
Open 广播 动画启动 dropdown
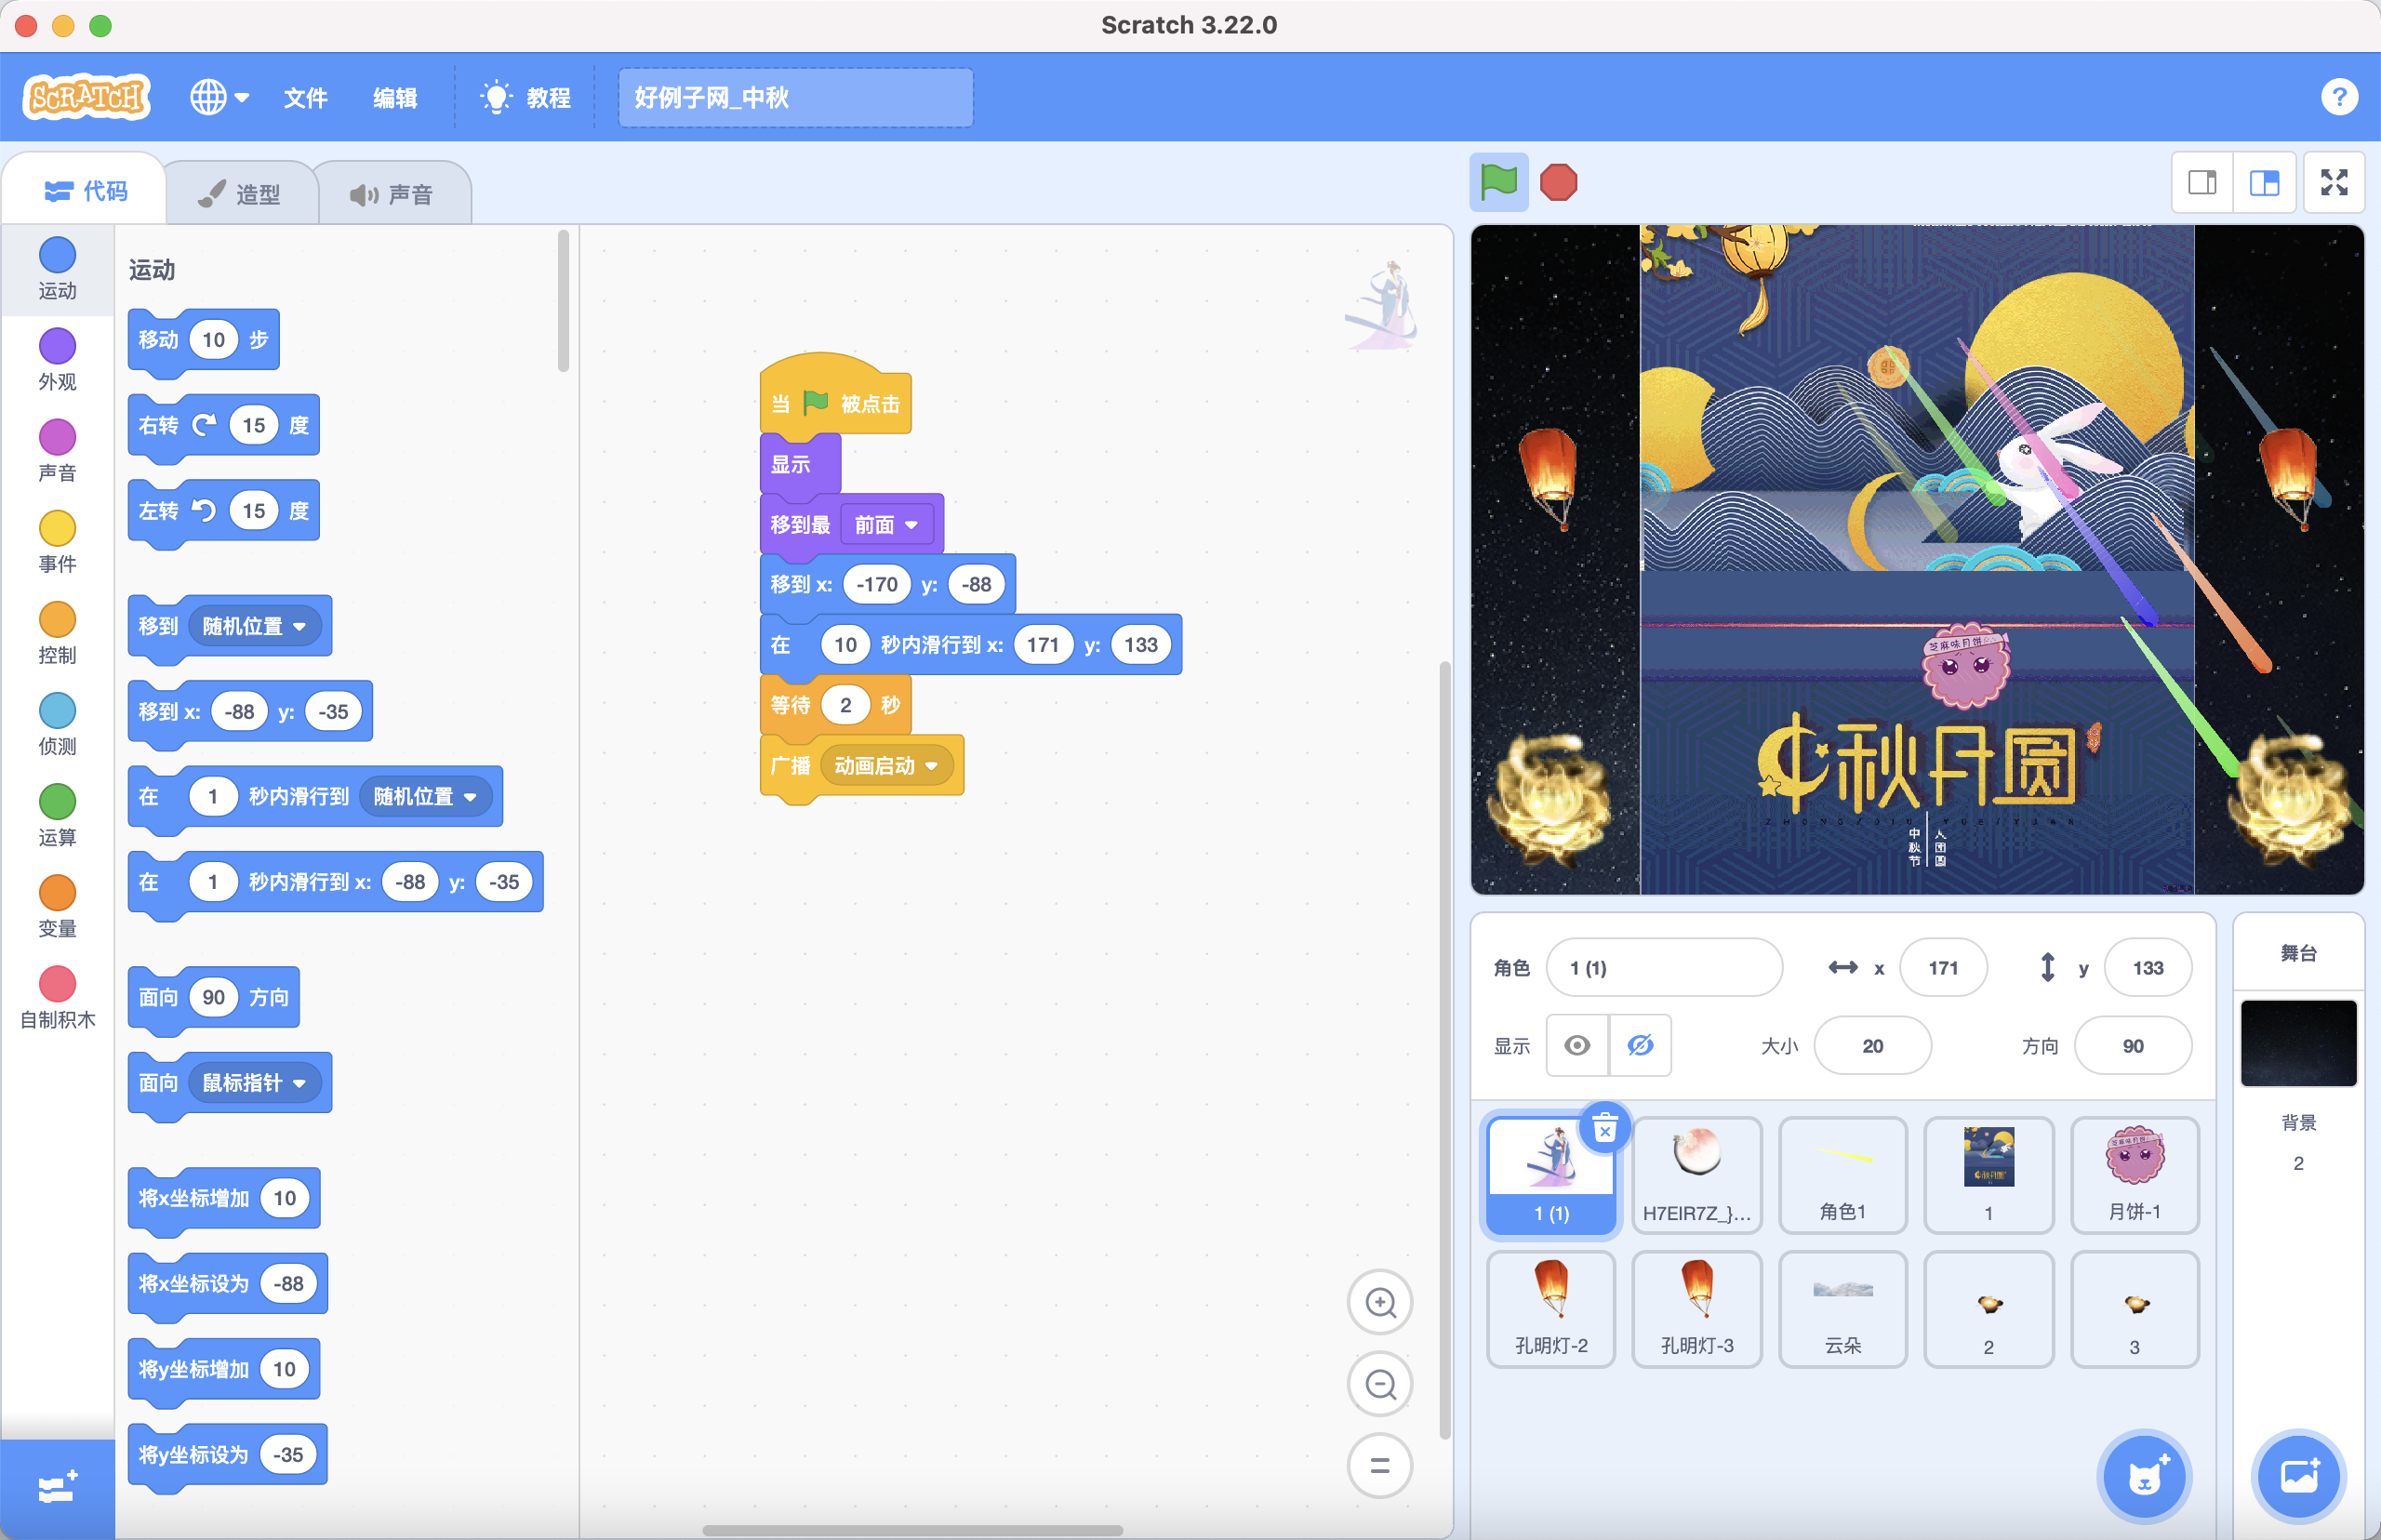(x=886, y=765)
